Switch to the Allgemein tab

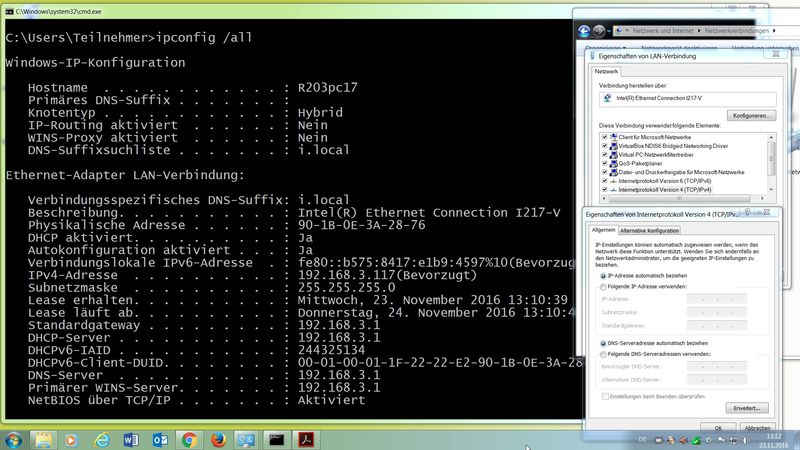click(x=603, y=230)
